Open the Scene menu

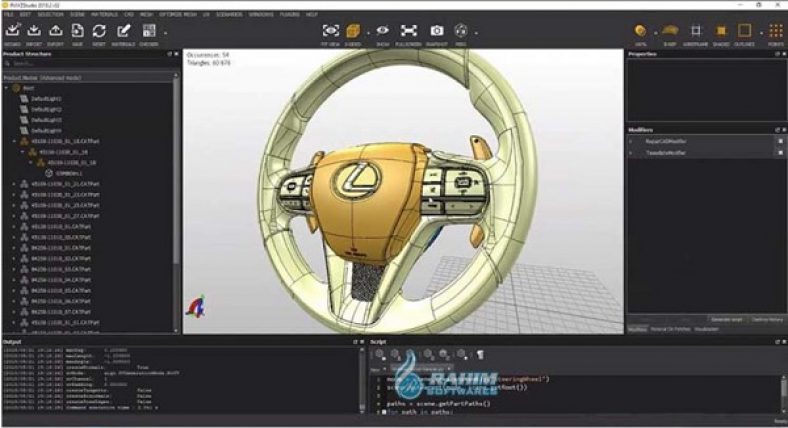pos(77,15)
